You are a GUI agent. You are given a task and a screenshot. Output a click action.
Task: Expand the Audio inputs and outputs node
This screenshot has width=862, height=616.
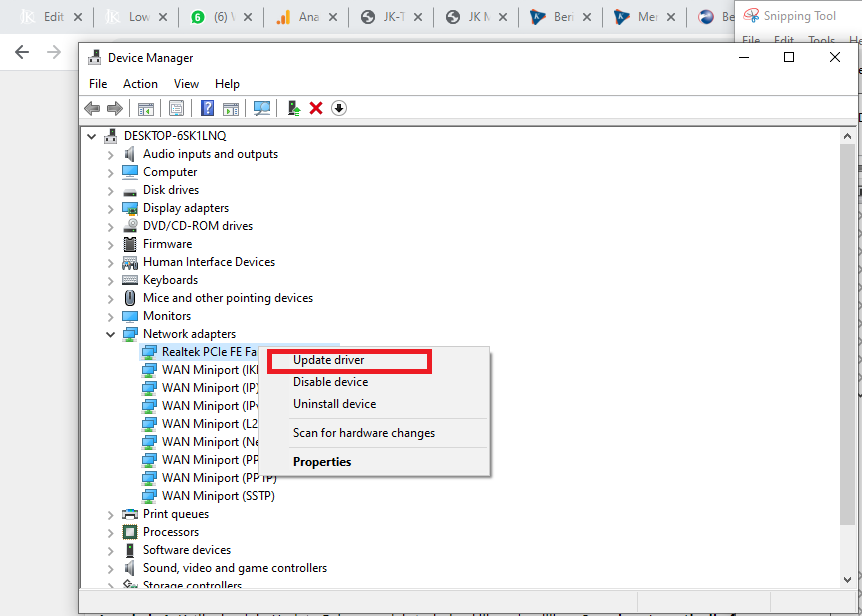(111, 154)
